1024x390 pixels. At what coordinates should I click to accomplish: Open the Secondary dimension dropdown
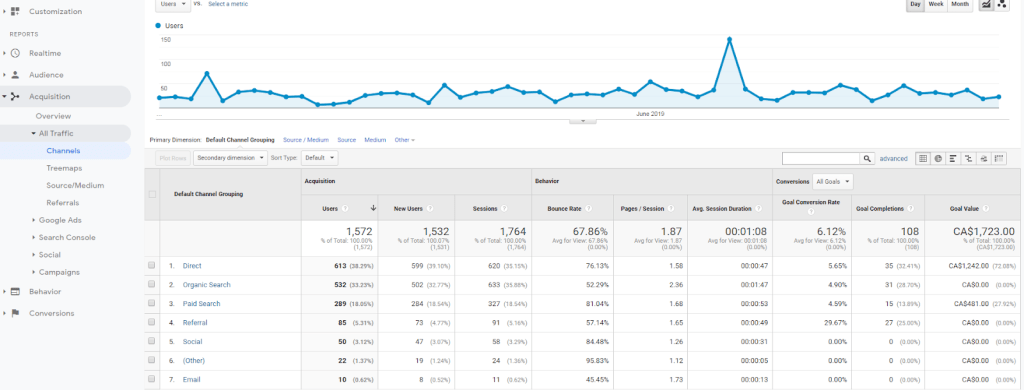coord(231,158)
